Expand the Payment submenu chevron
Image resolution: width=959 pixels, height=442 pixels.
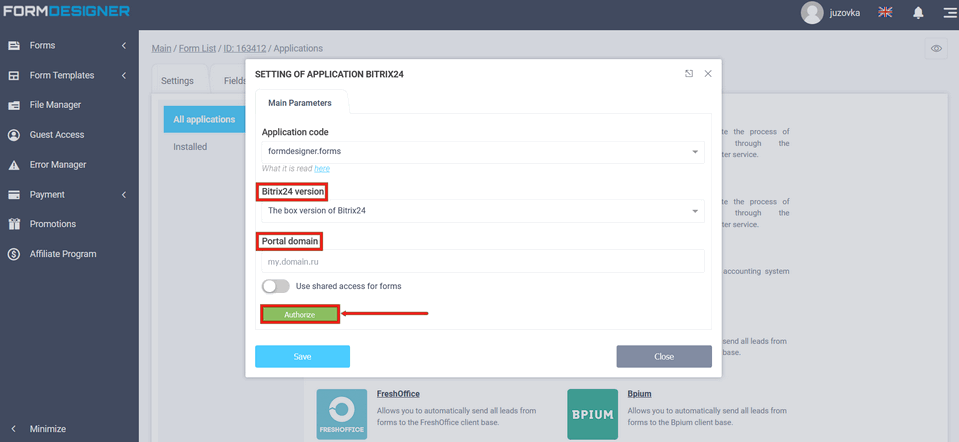point(124,194)
